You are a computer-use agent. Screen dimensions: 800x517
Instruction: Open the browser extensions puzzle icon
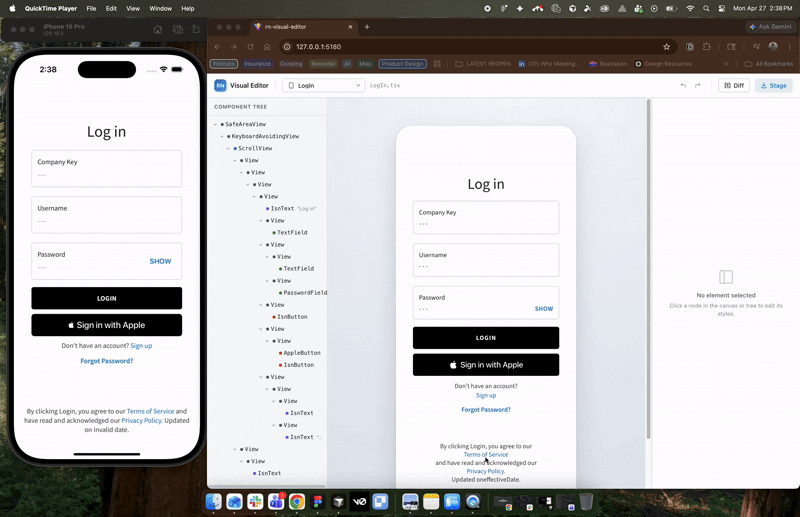[707, 46]
